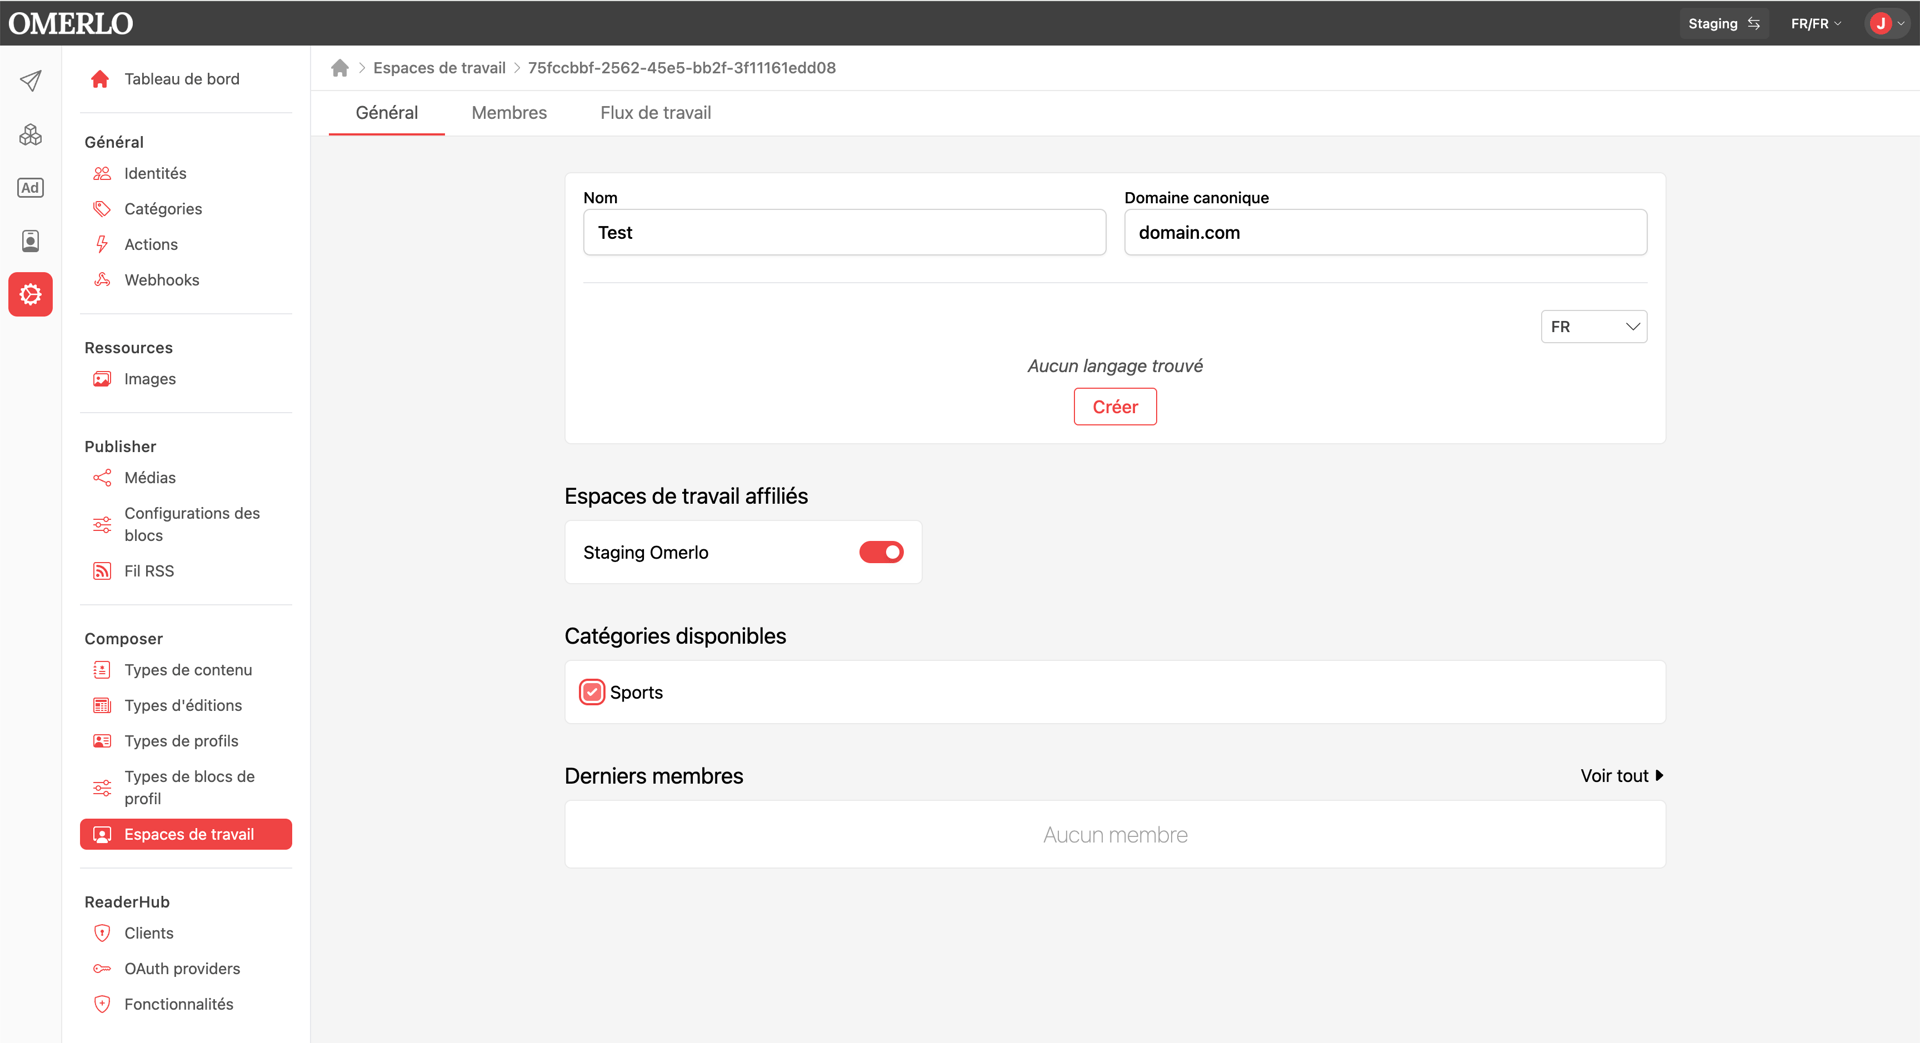This screenshot has height=1043, width=1920.
Task: Open the user avatar J menu
Action: coord(1887,23)
